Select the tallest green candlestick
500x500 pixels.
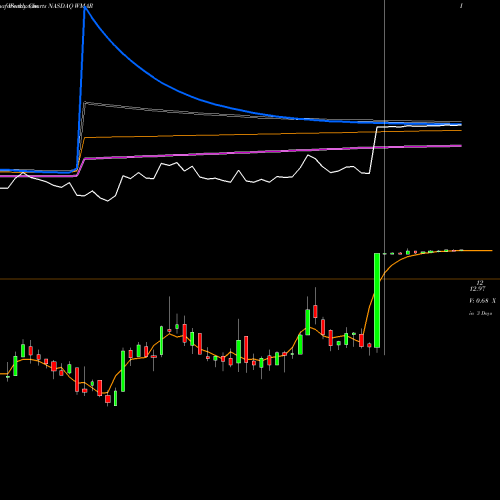[377, 300]
